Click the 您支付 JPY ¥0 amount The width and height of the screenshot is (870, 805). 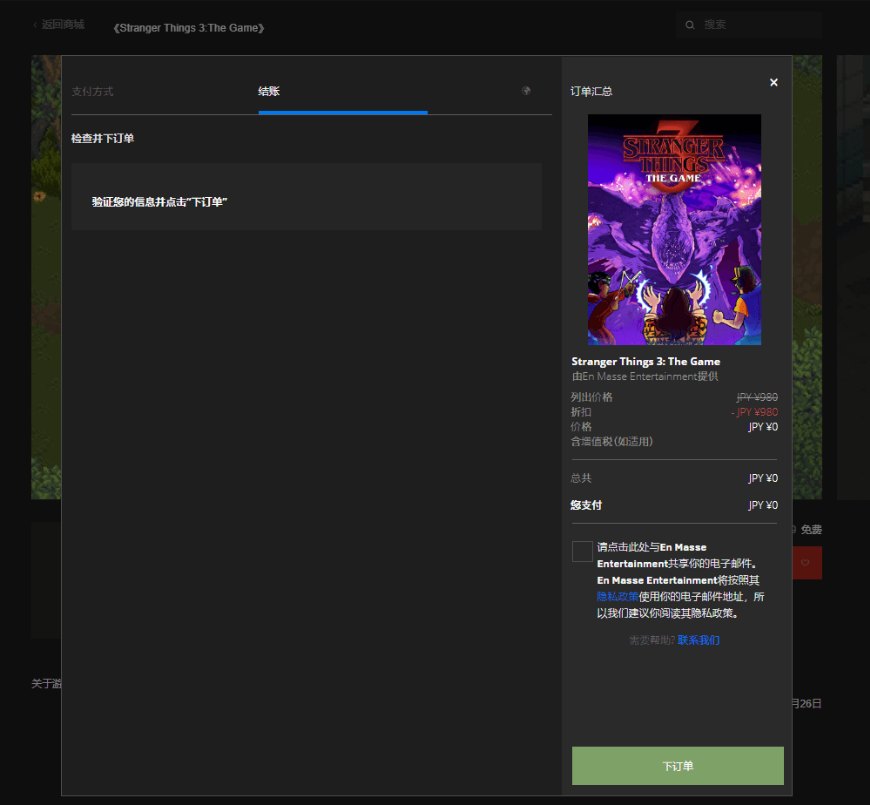762,506
